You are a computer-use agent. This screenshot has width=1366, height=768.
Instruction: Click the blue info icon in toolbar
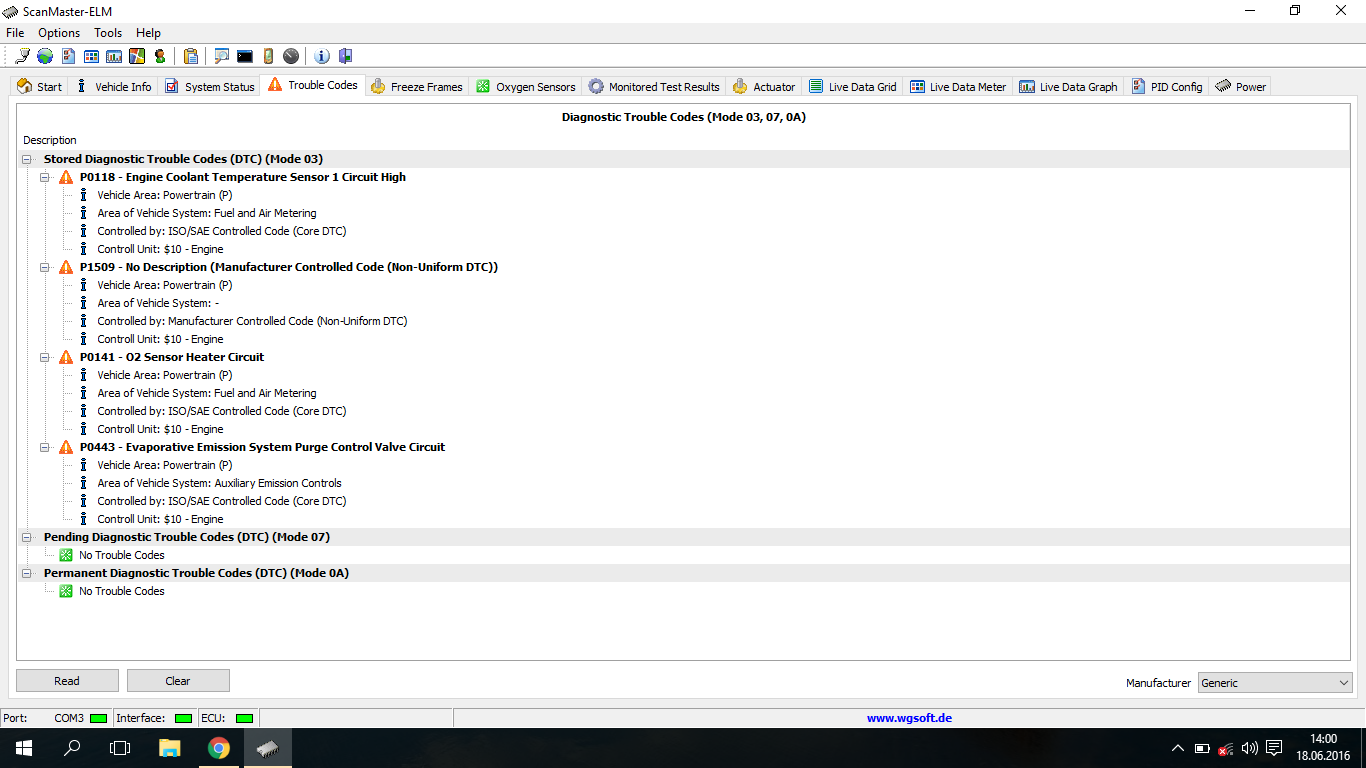[322, 56]
